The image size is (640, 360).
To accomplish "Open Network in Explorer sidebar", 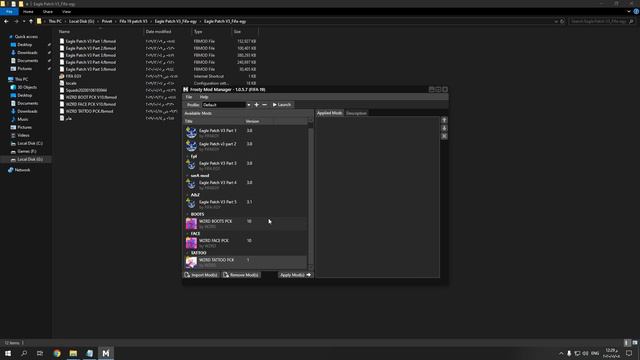I will click(22, 170).
